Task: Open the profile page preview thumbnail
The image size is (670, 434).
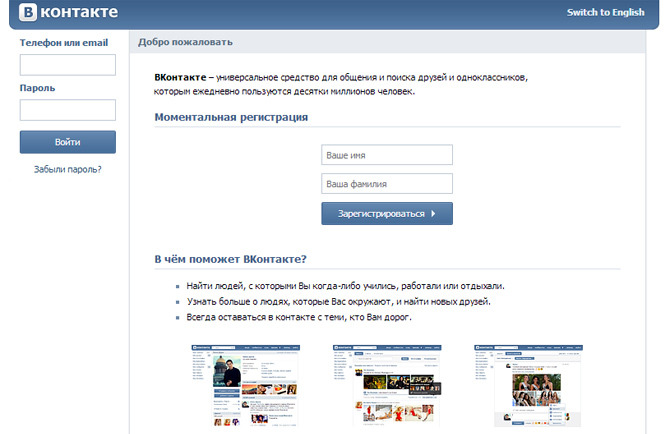Action: 246,386
